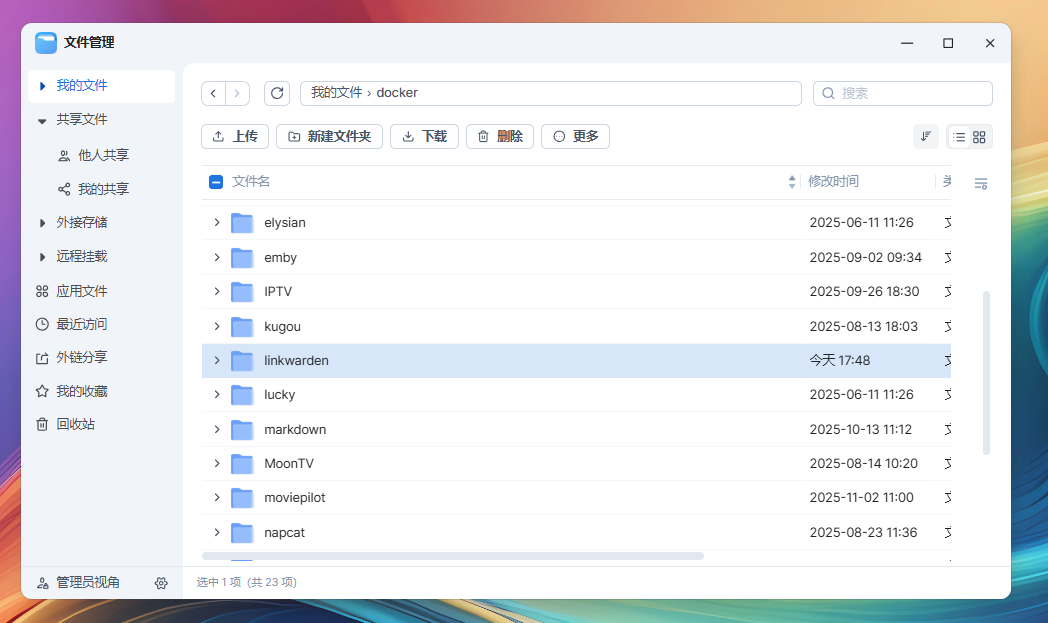Collapse the 共享文件 sidebar section
This screenshot has width=1048, height=623.
(x=42, y=120)
